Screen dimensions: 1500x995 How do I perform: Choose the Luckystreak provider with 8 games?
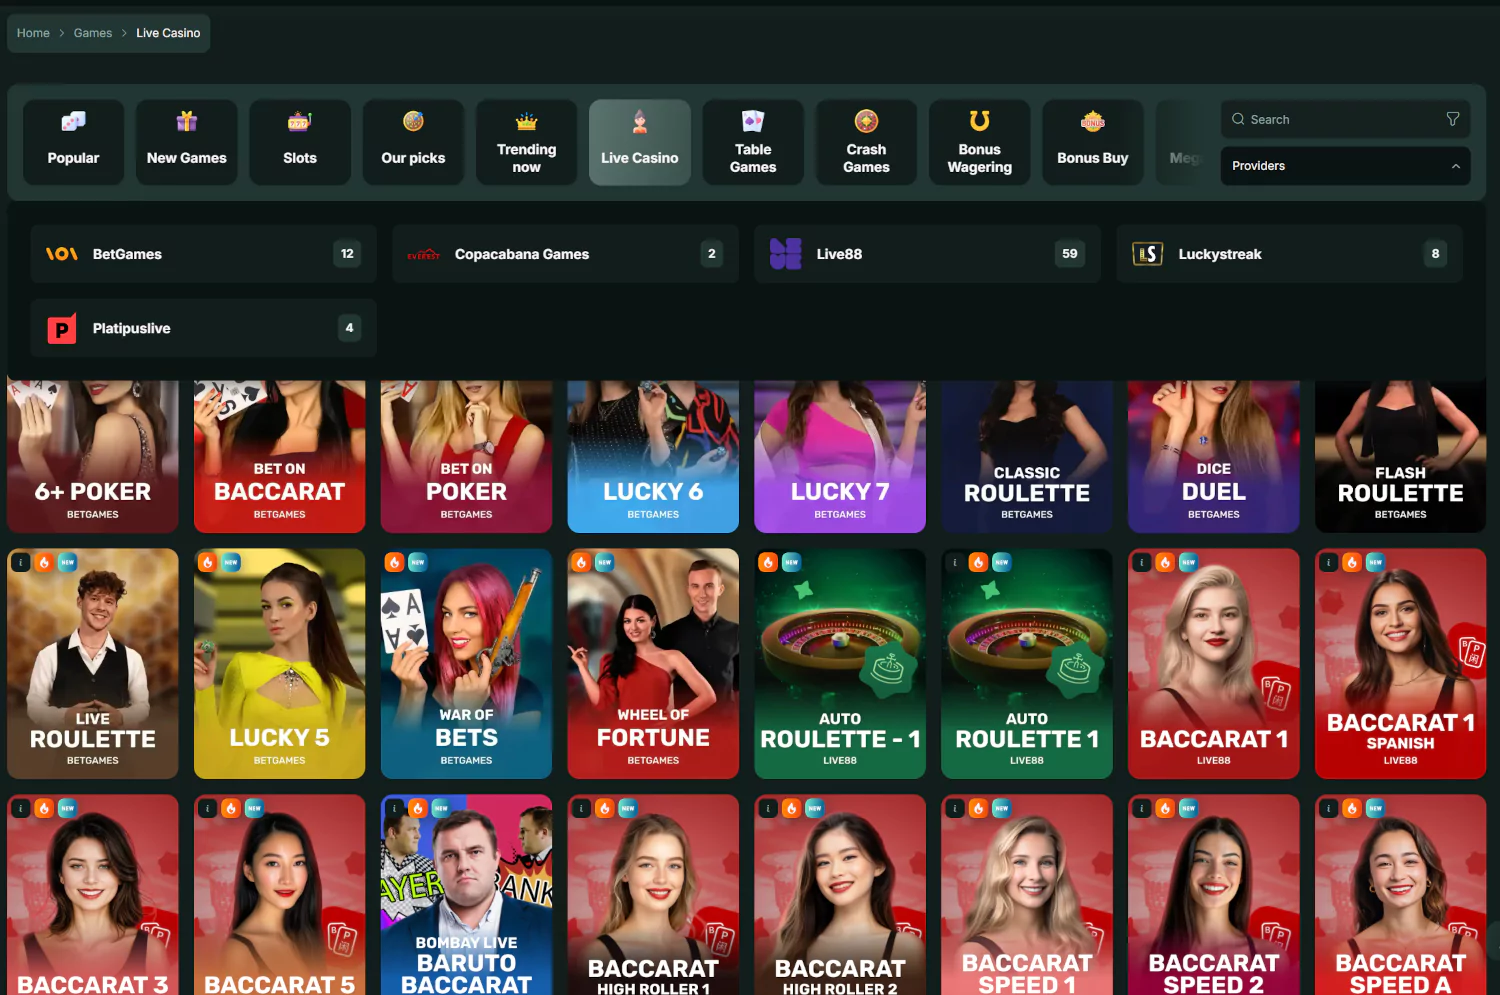[x=1289, y=254]
